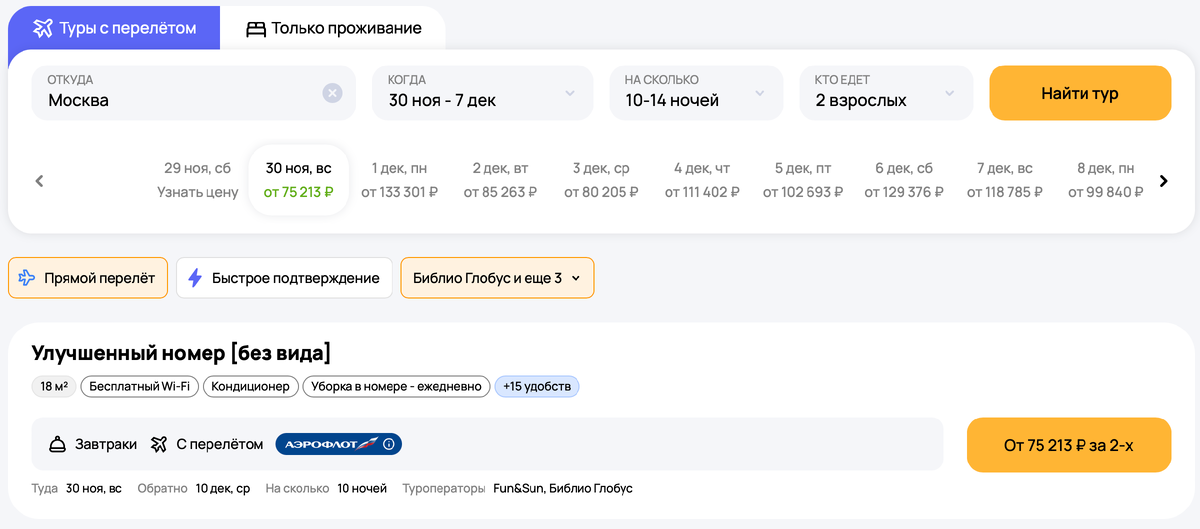This screenshot has height=529, width=1200.
Task: Click the lightning icon for Быстрое подтверждение
Action: click(195, 278)
